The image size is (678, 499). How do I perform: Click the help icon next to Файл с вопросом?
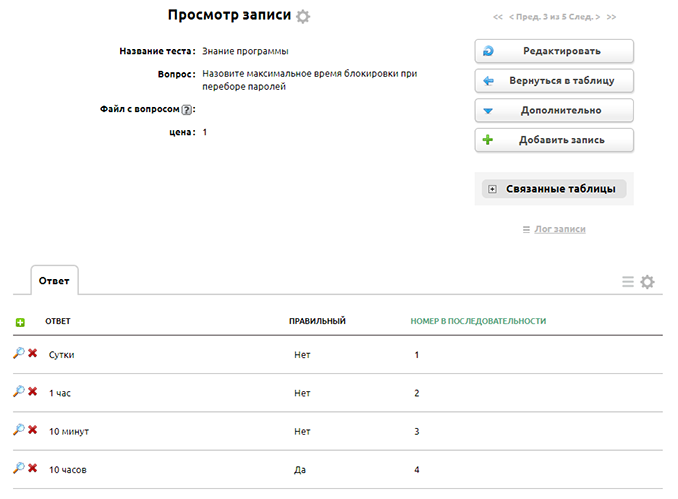[187, 109]
